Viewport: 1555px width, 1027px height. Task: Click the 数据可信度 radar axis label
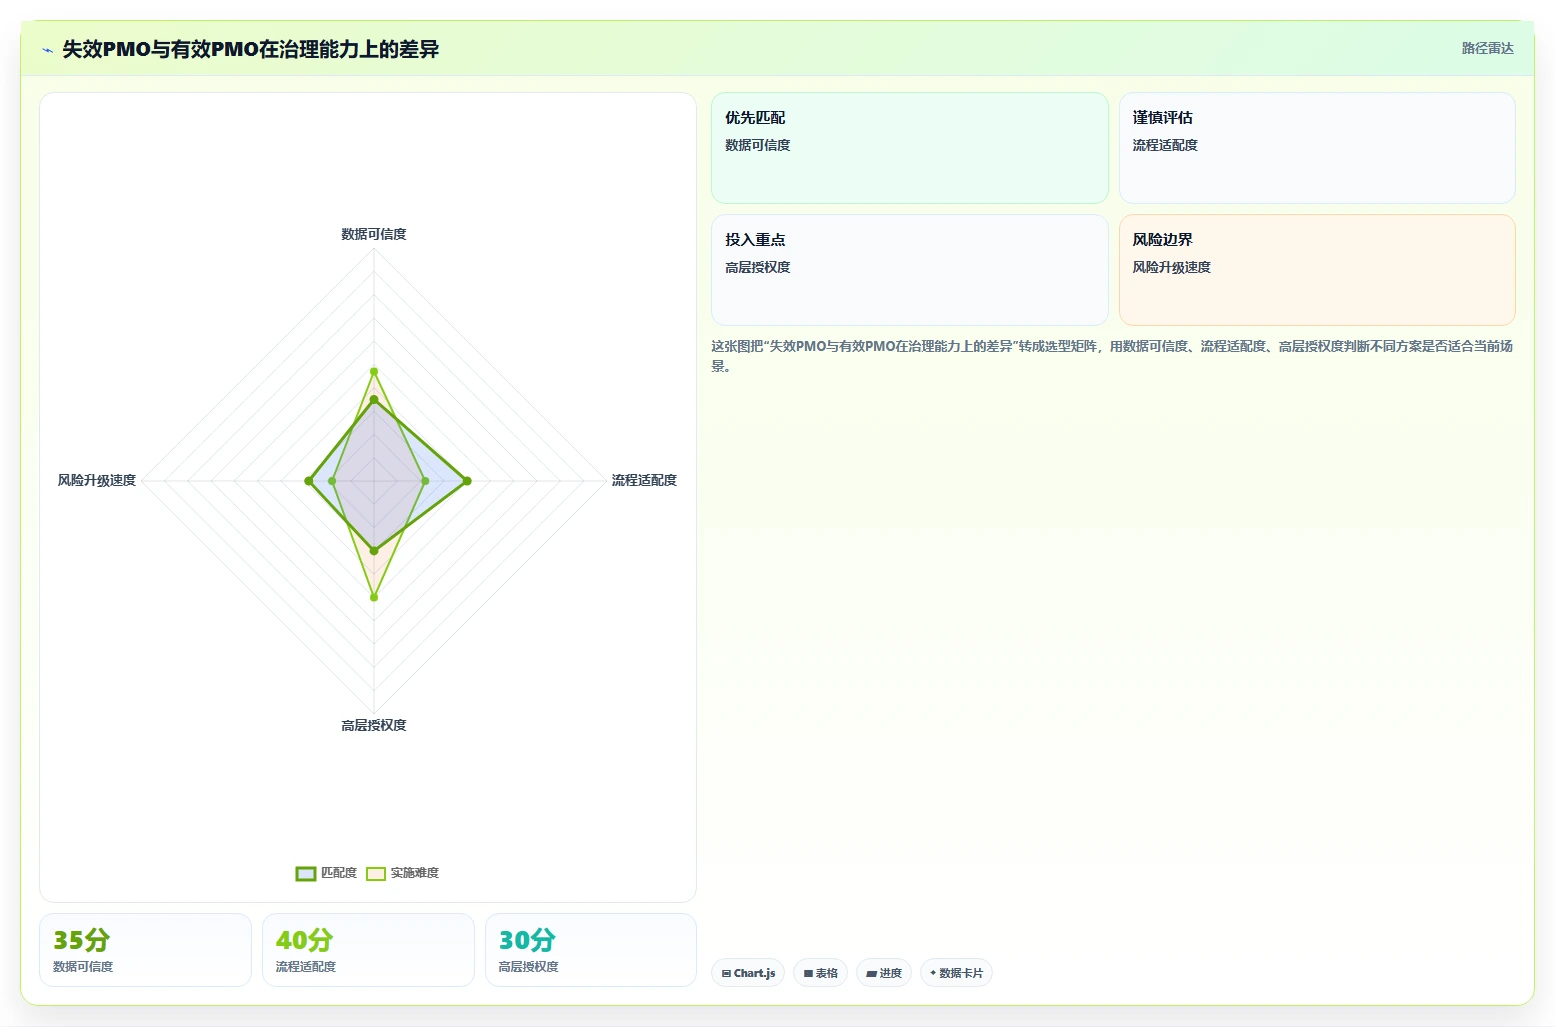[374, 234]
